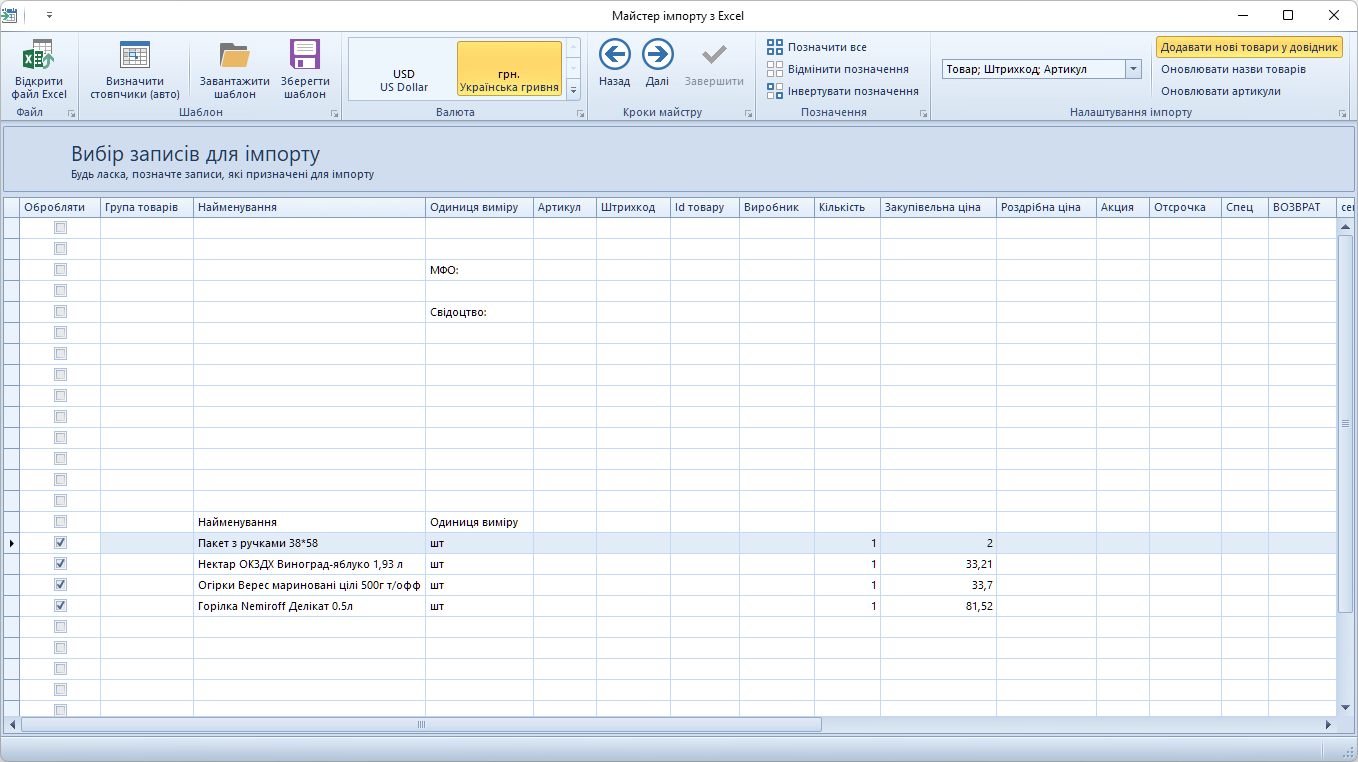
Task: Expand the currency gallery list
Action: click(573, 90)
